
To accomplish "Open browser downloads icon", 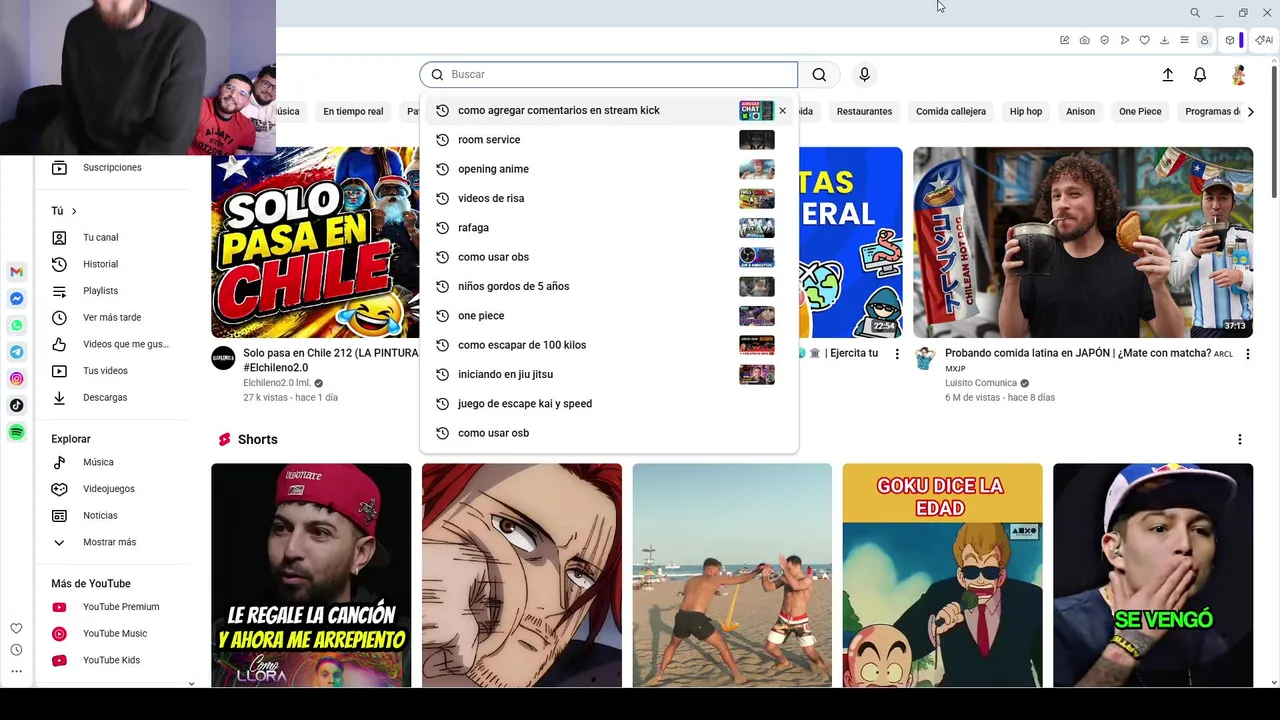I will [x=1164, y=40].
